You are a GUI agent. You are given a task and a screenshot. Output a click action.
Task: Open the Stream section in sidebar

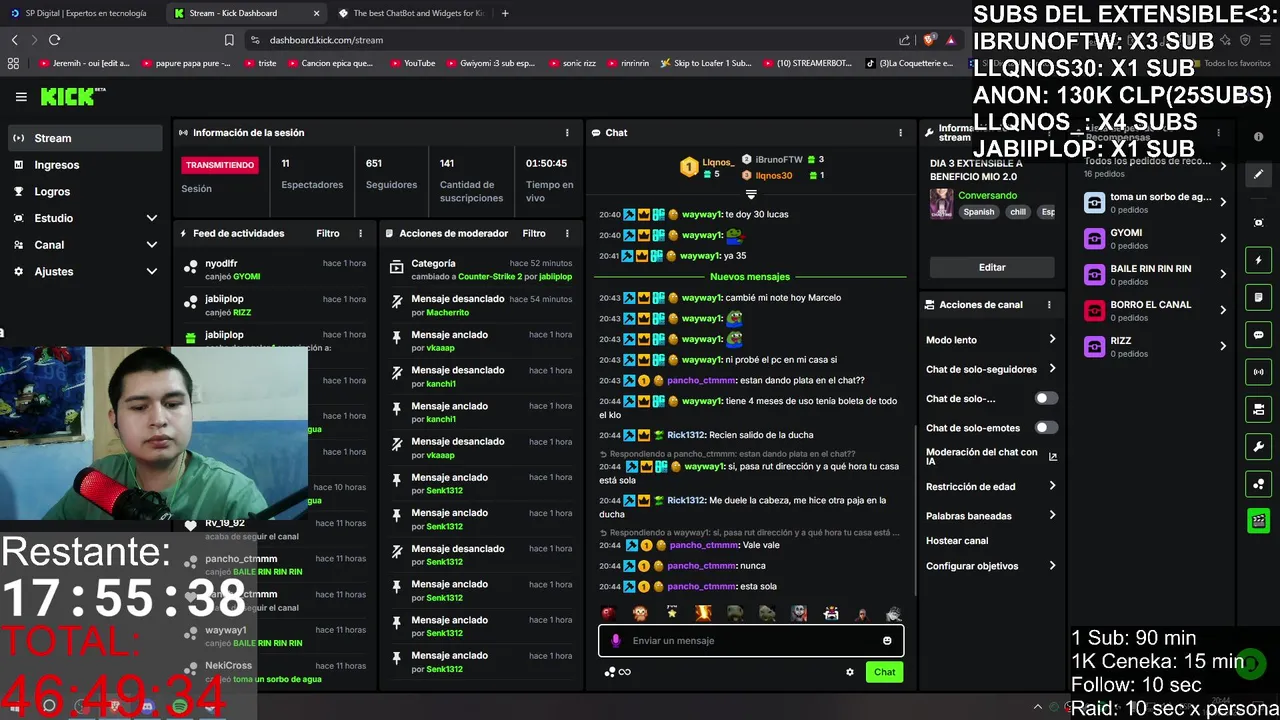[84, 138]
